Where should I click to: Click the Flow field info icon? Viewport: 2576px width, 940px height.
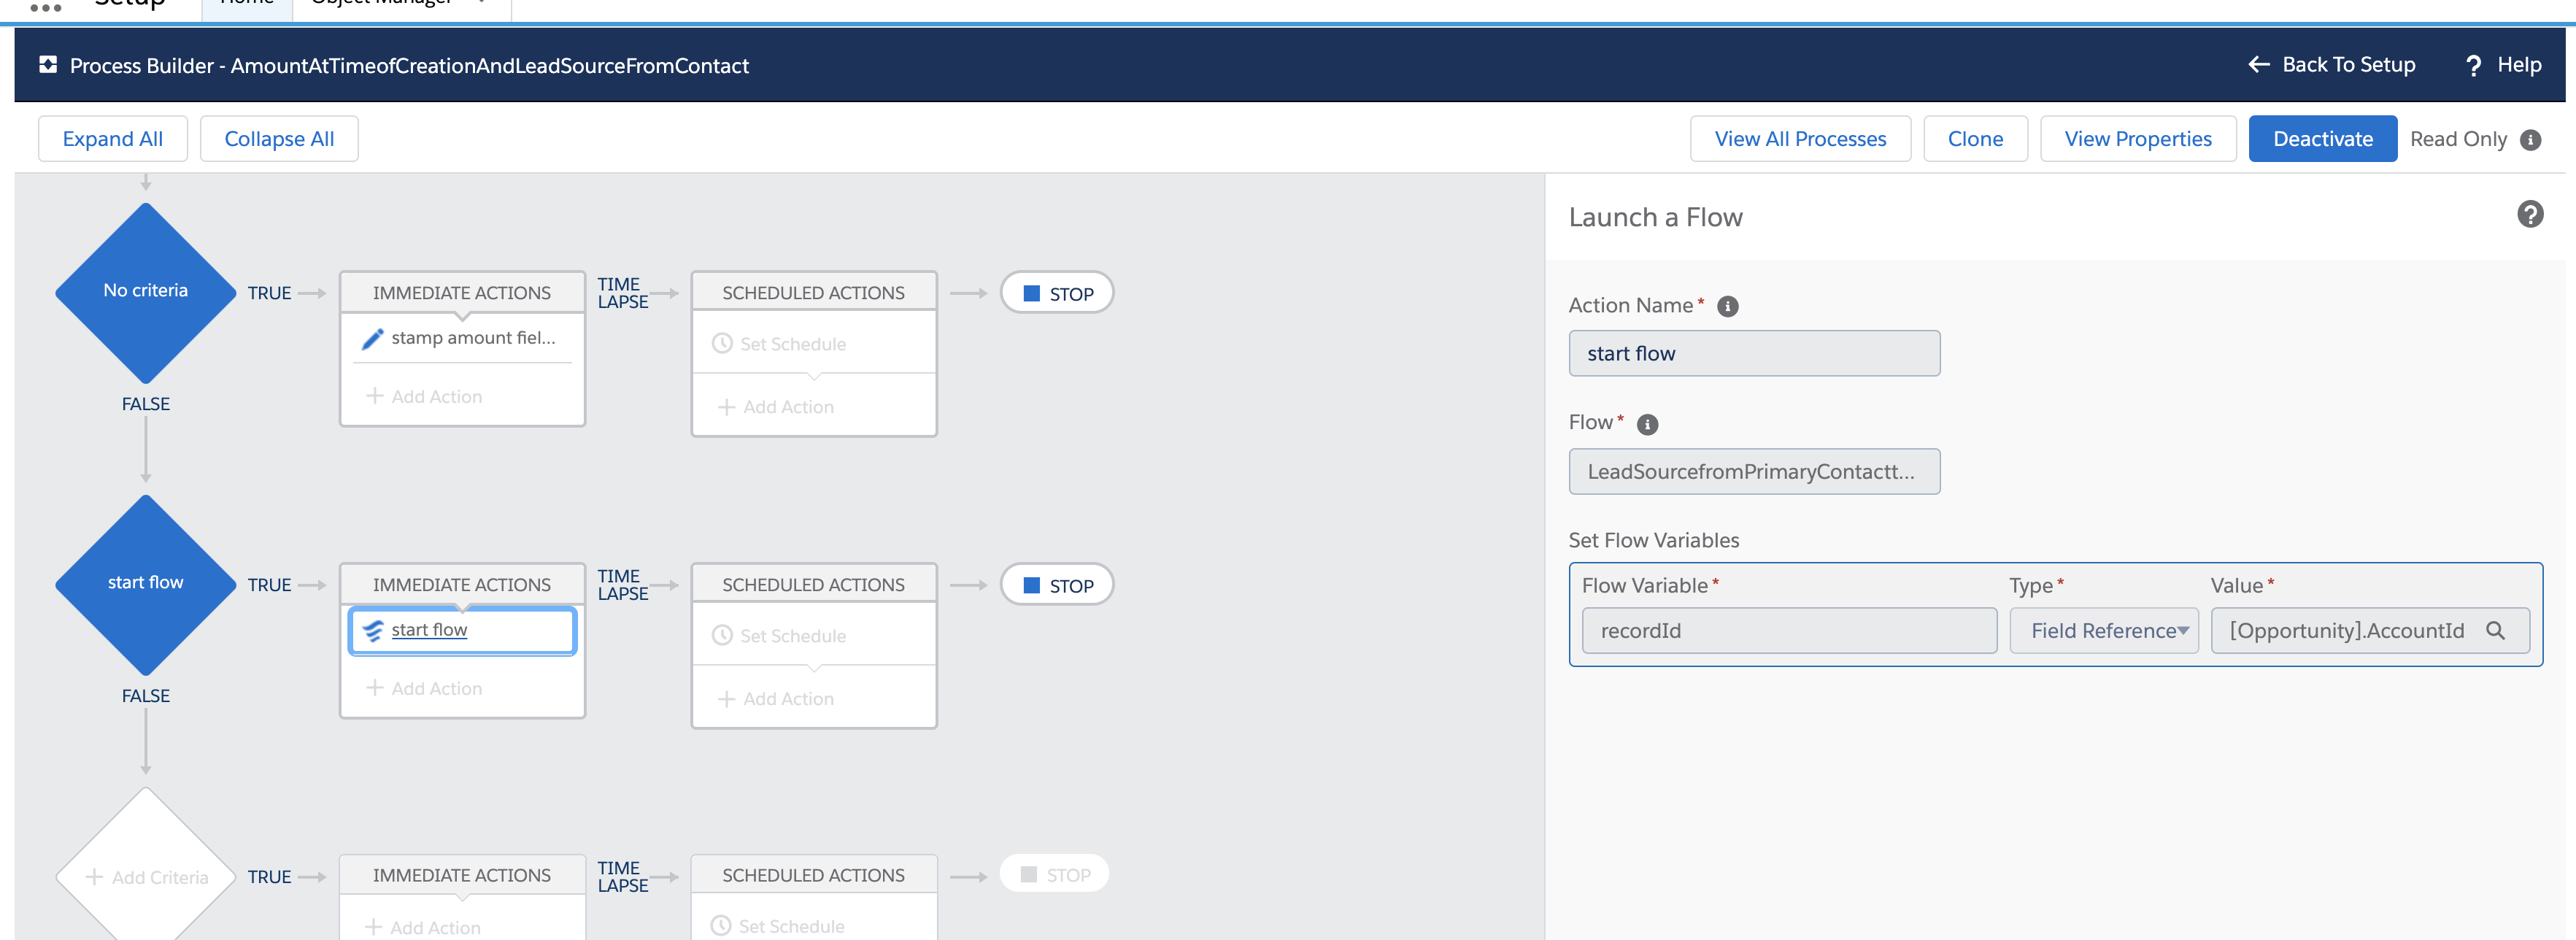point(1647,425)
